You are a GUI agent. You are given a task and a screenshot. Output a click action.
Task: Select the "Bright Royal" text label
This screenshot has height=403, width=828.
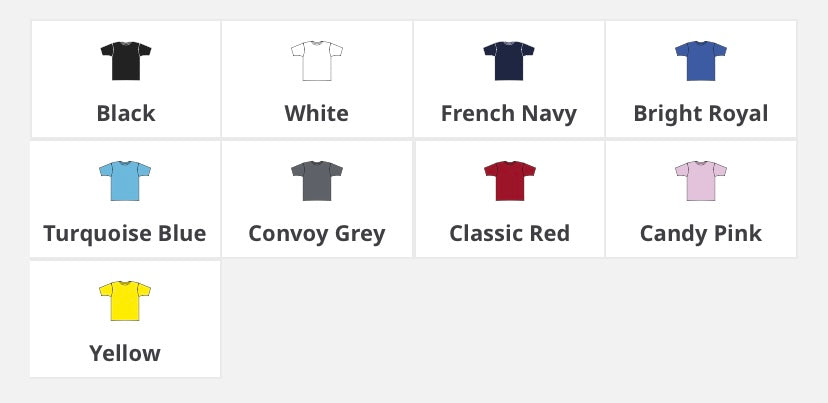[x=701, y=115]
